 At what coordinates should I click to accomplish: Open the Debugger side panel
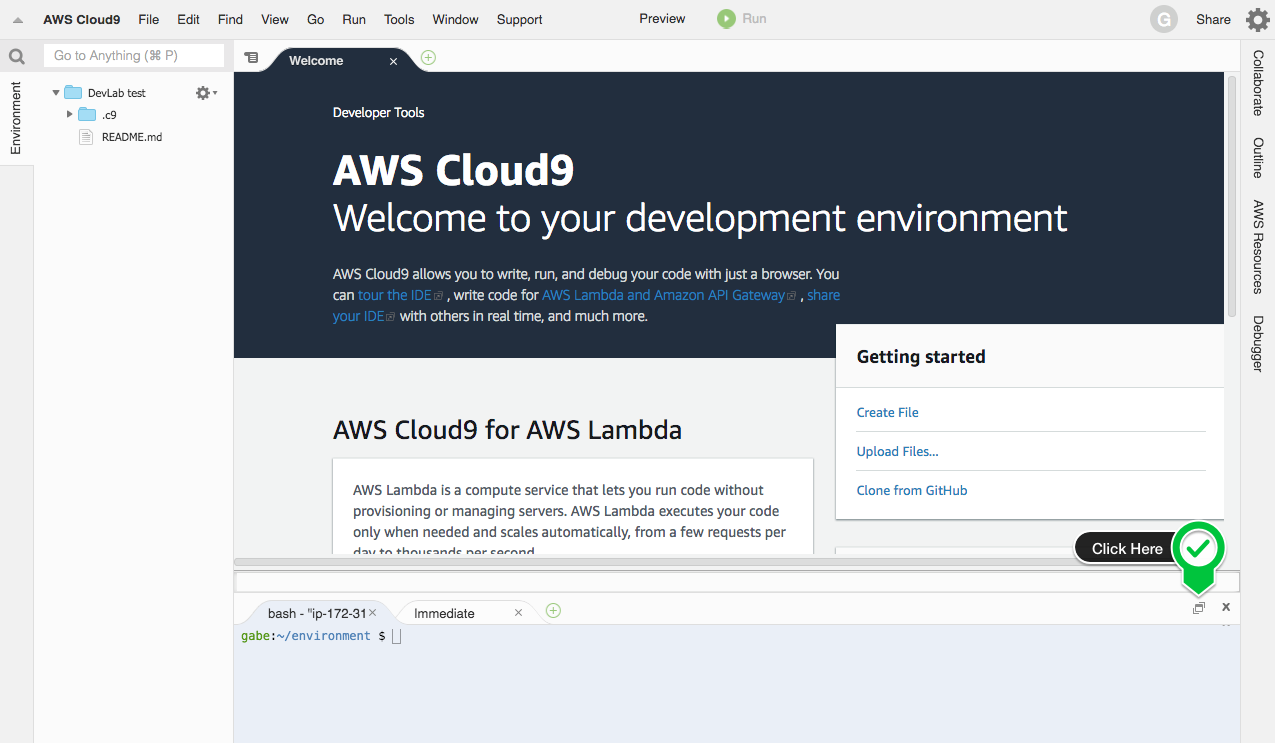[1258, 343]
